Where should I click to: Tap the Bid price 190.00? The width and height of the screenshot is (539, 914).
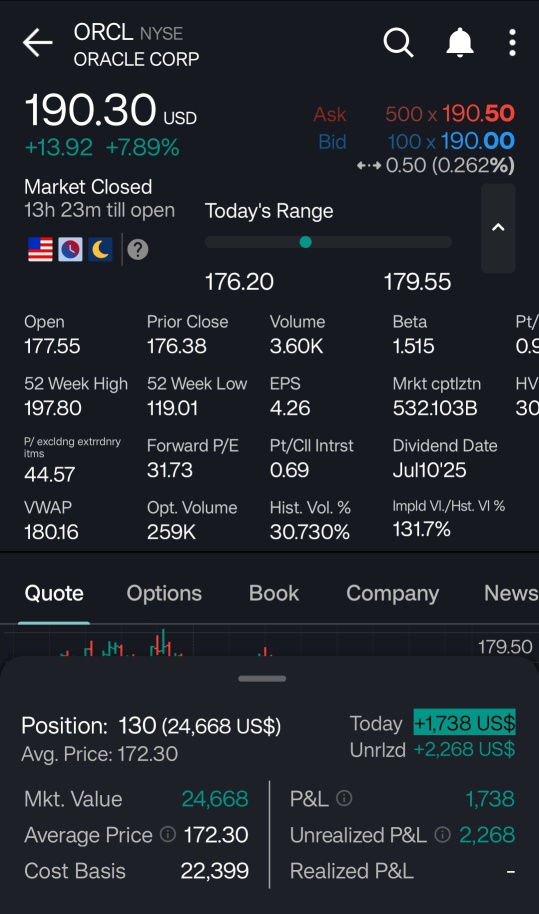click(x=477, y=141)
